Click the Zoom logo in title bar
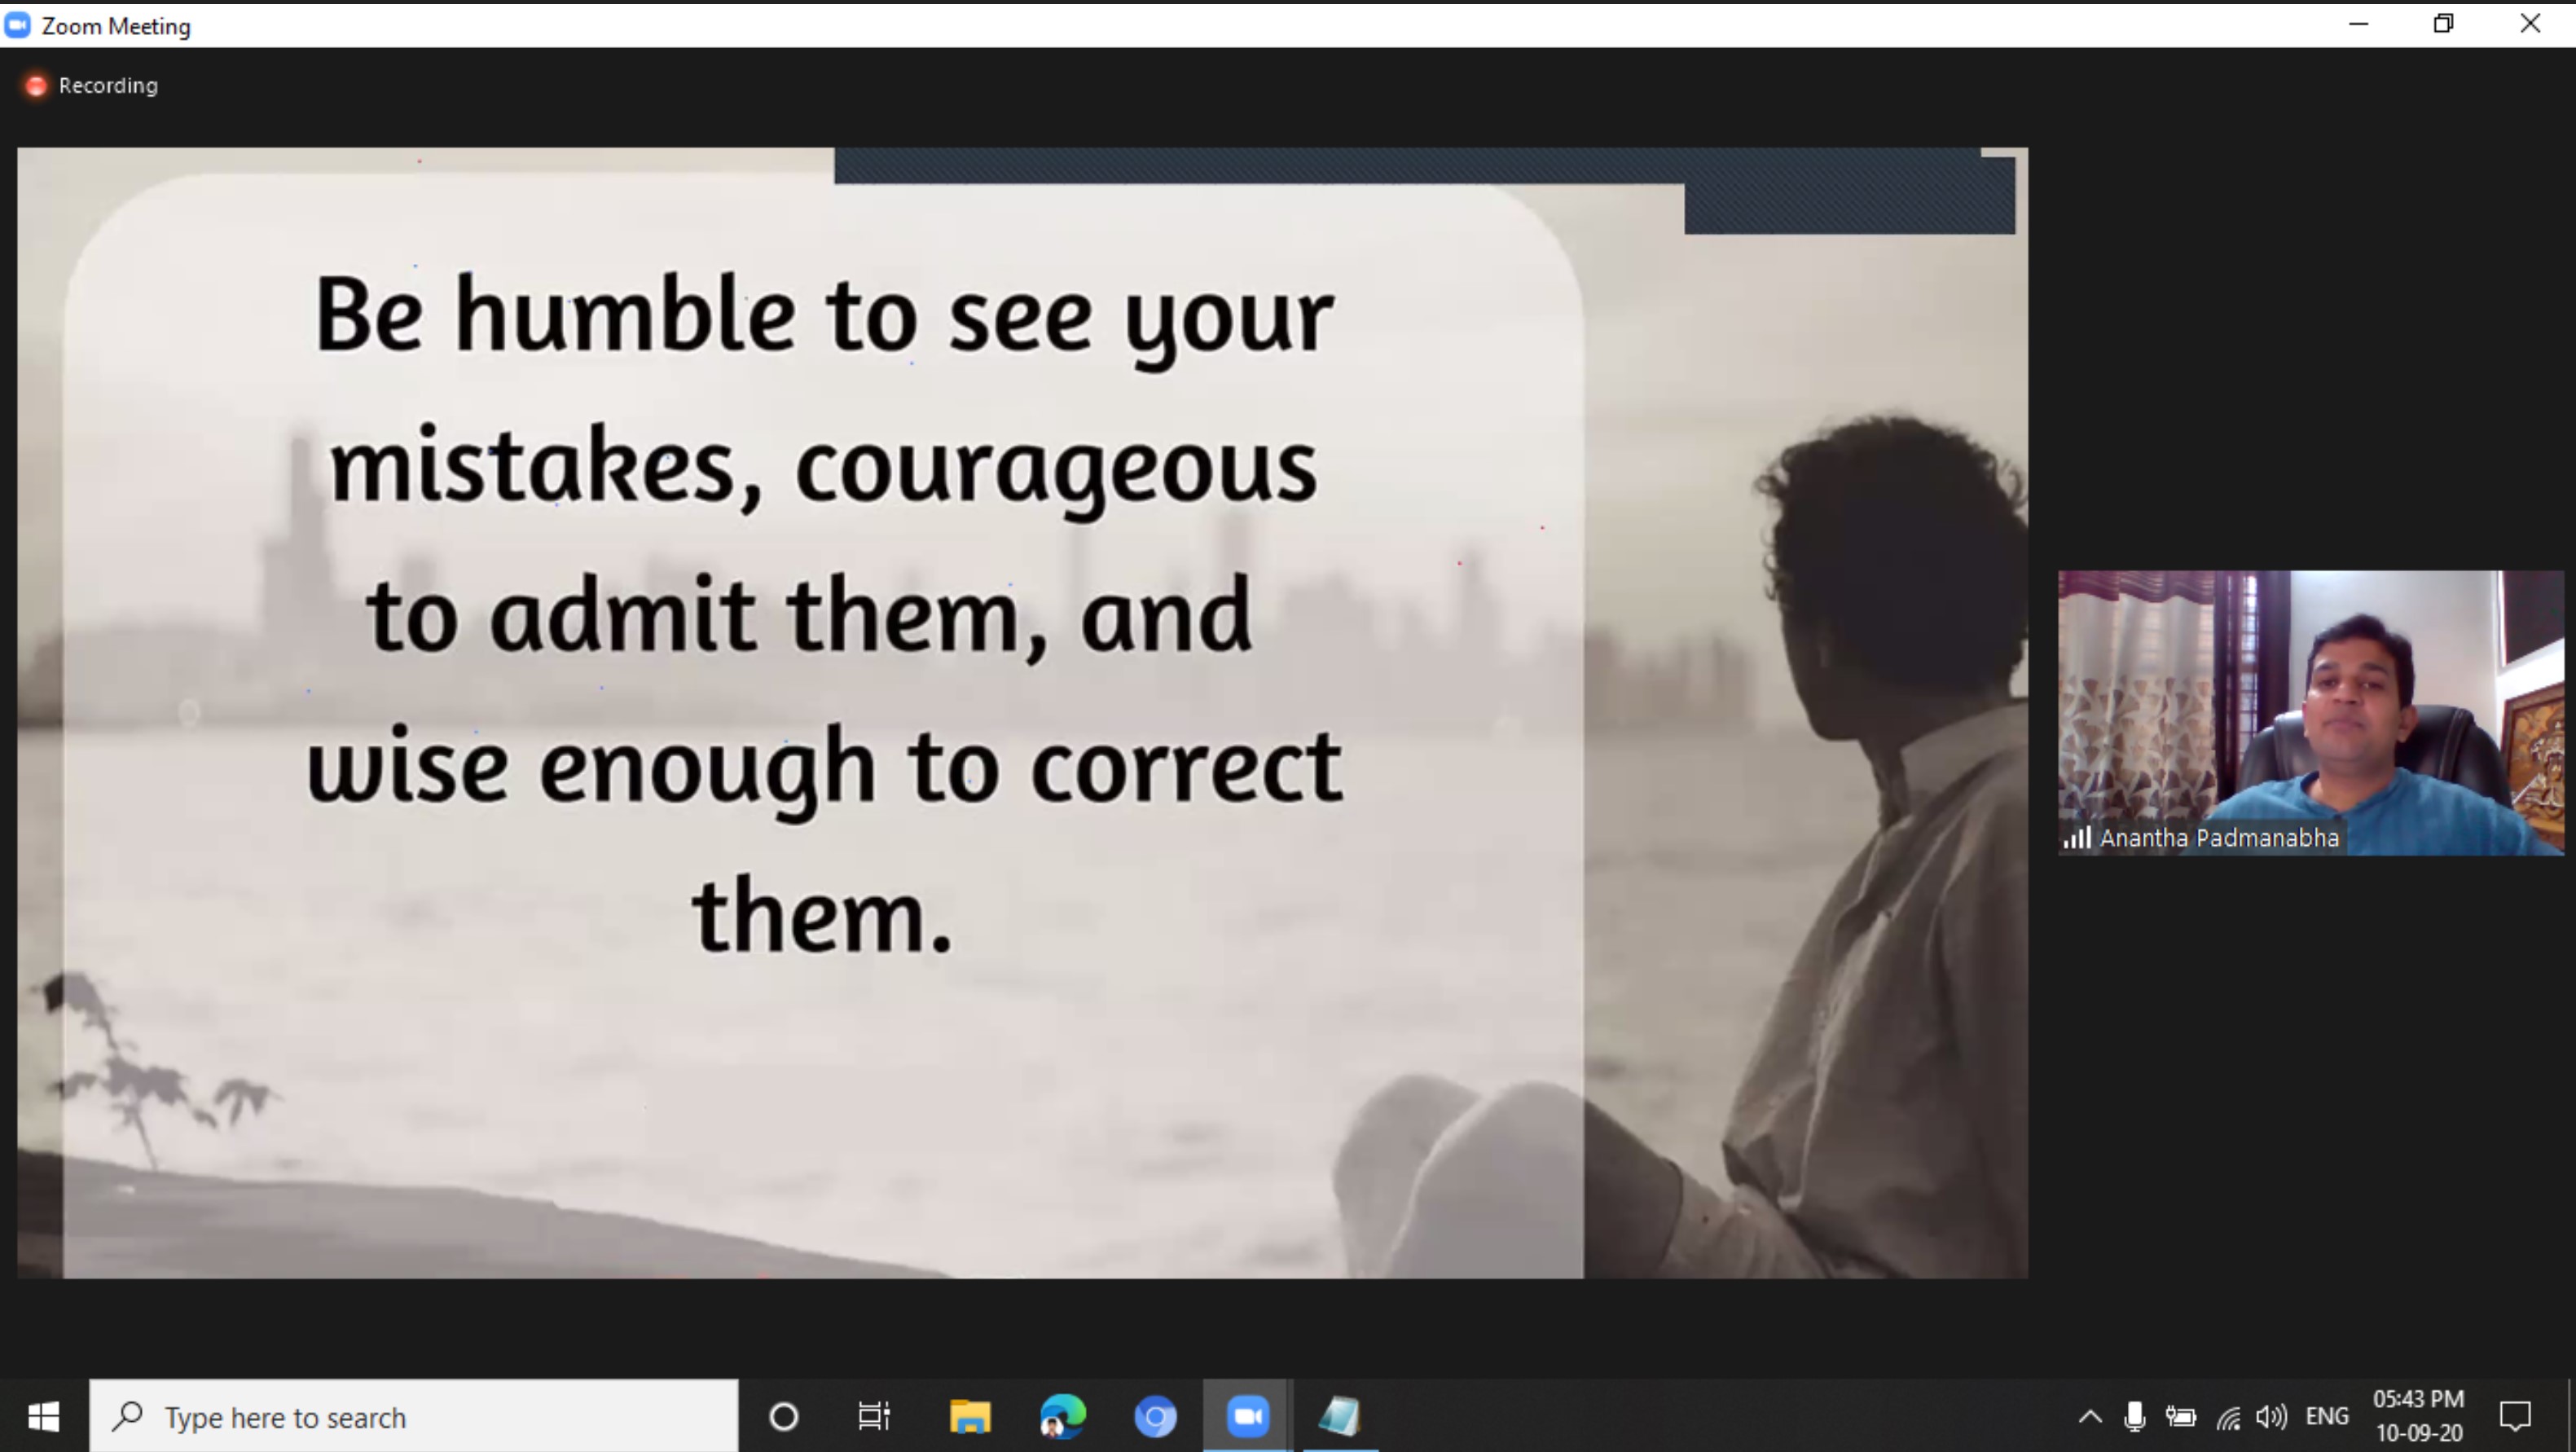This screenshot has height=1452, width=2576. (17, 25)
